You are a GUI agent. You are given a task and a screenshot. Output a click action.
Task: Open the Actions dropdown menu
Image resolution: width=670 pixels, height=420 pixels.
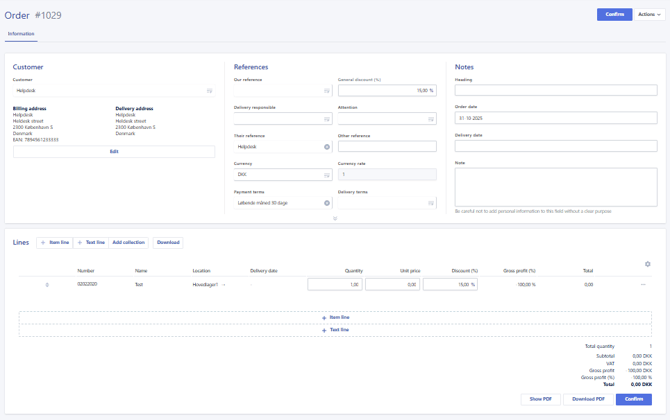649,15
